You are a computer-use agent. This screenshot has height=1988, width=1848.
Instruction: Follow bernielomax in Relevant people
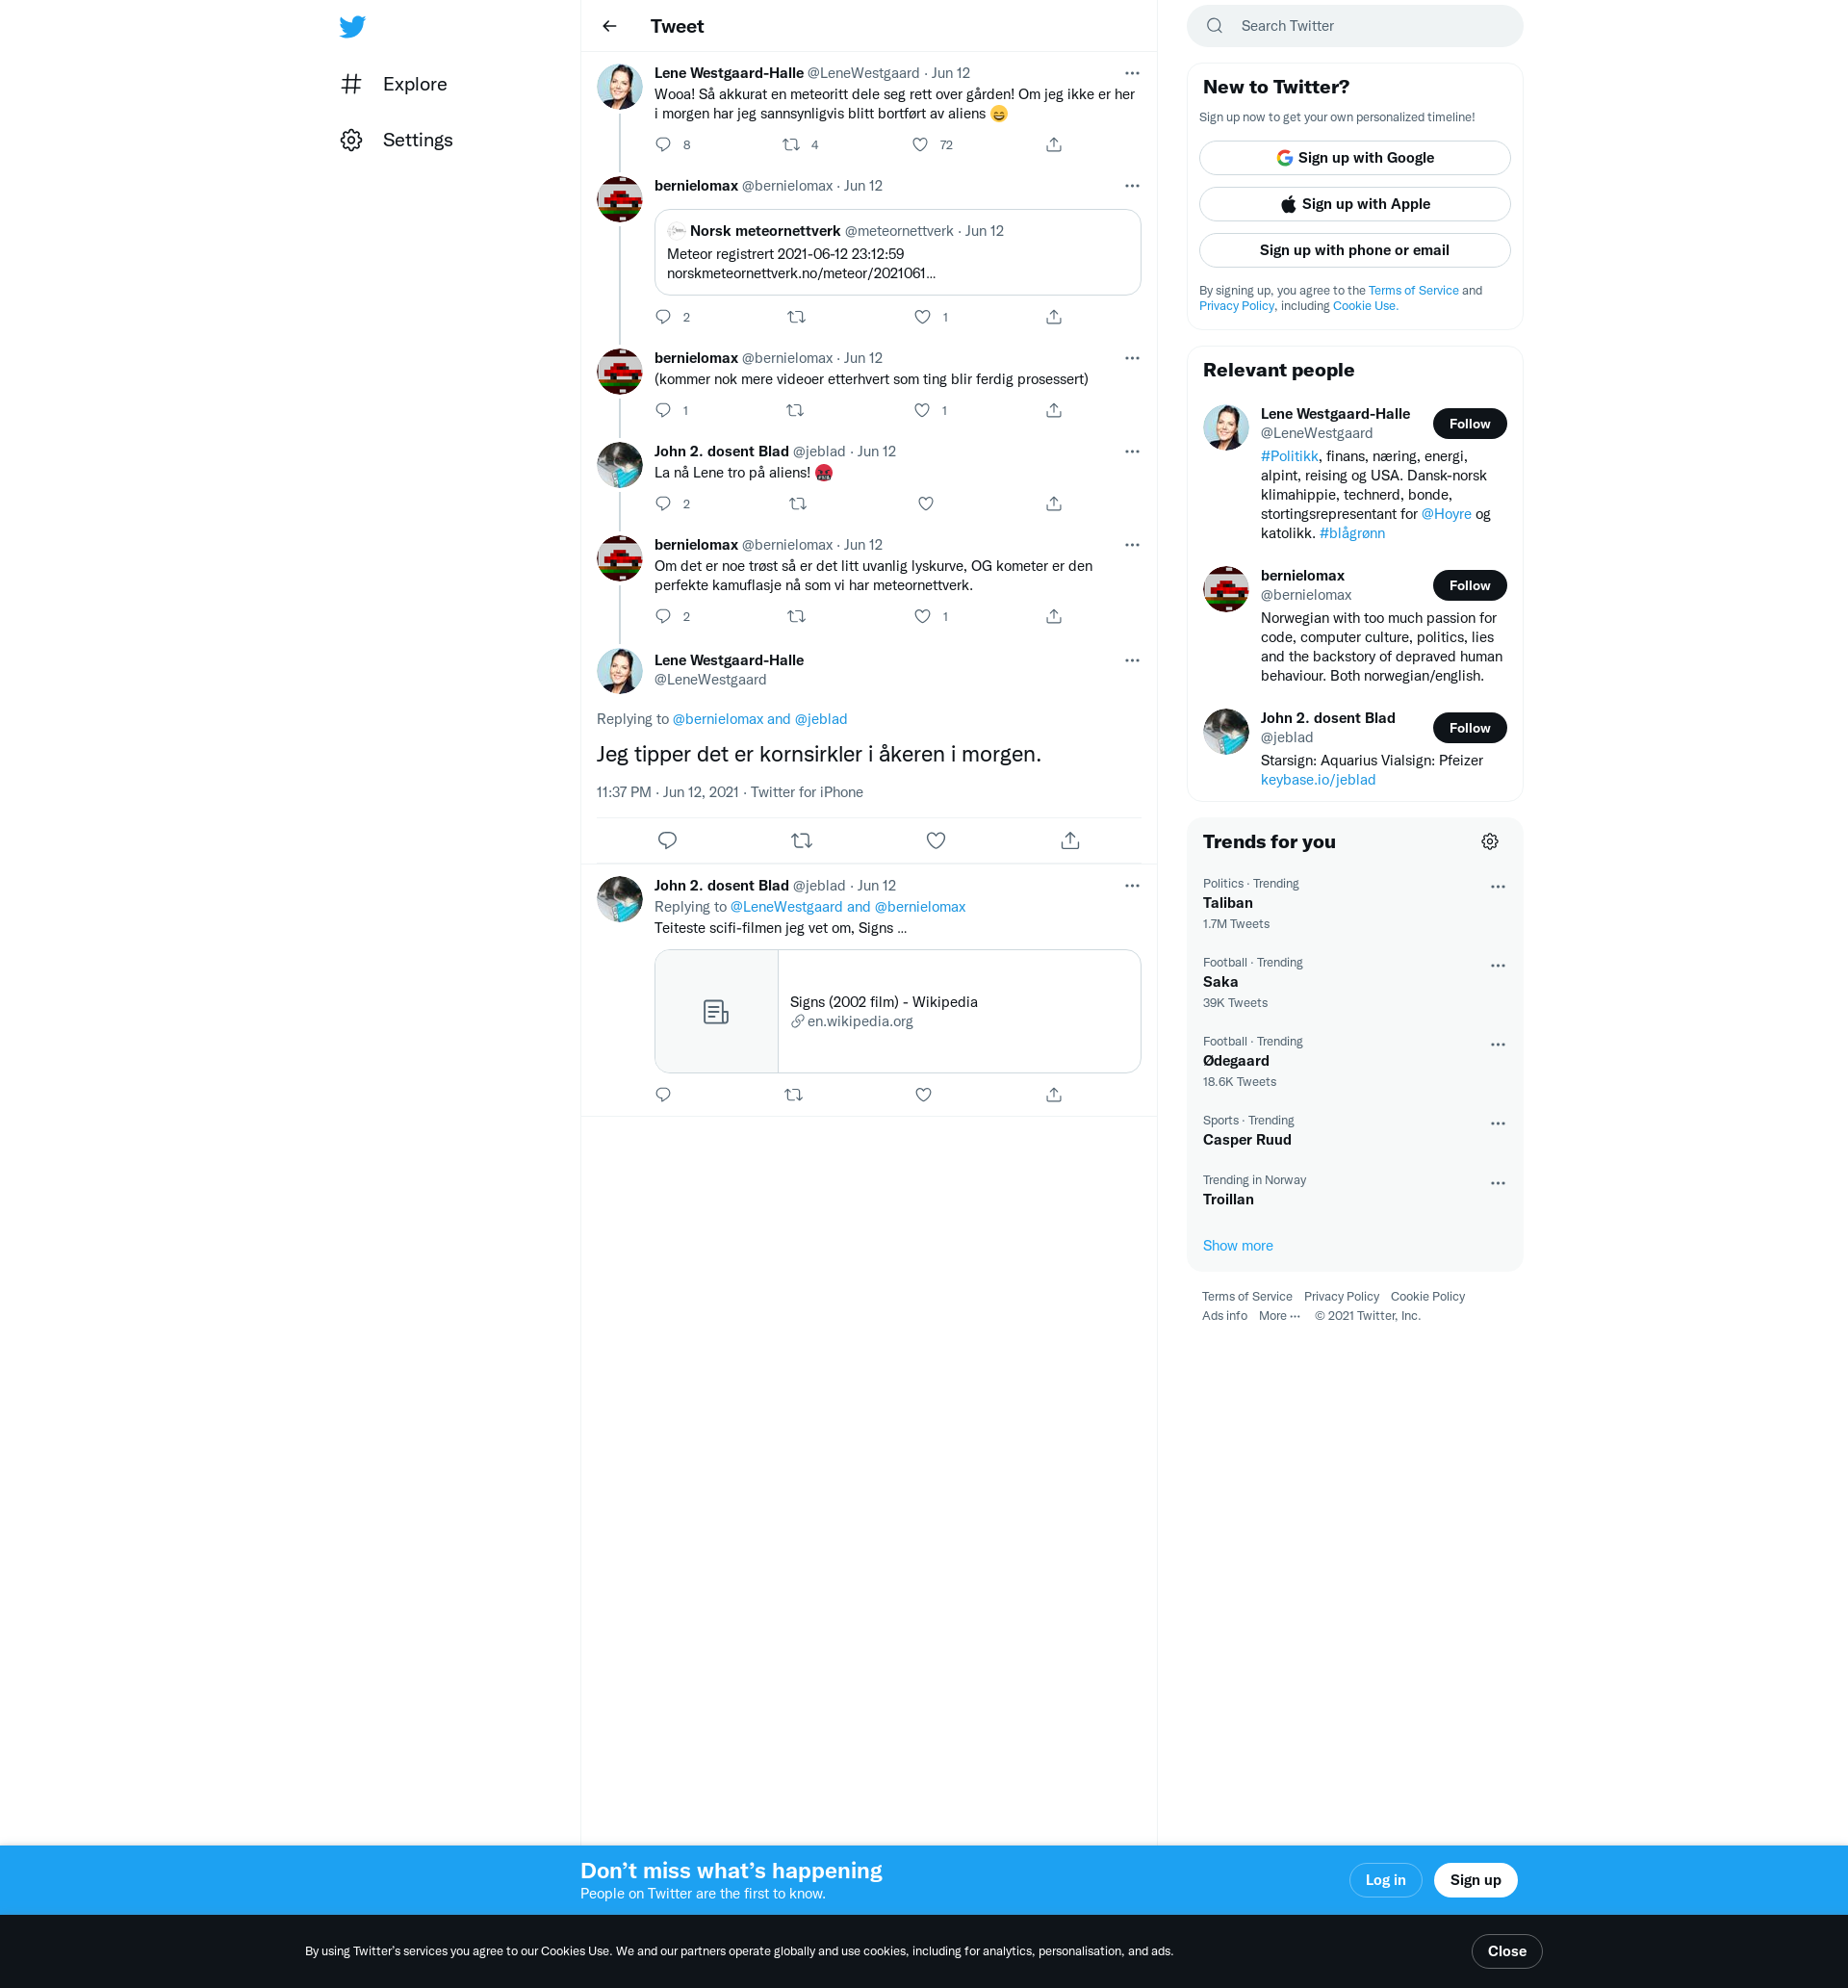[x=1470, y=586]
